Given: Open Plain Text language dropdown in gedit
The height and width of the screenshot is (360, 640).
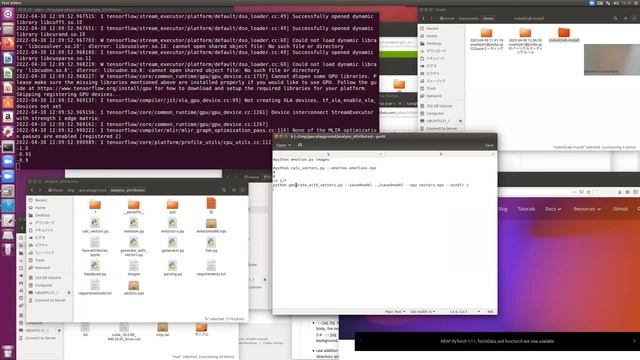Looking at the screenshot, I should [x=395, y=311].
